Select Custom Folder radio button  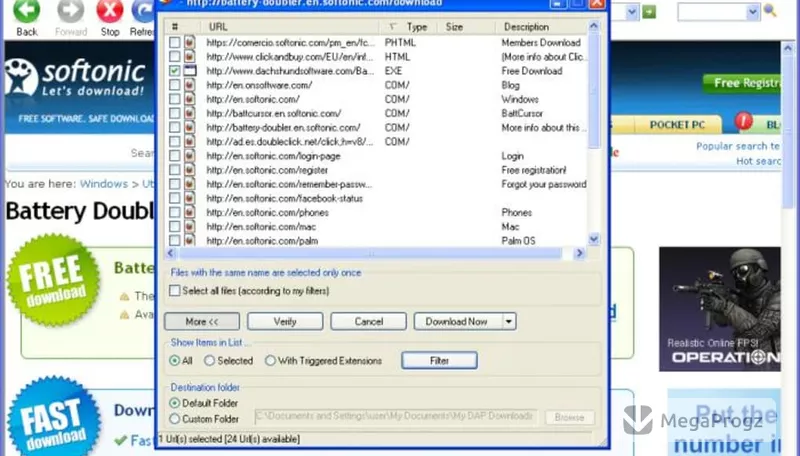[174, 419]
